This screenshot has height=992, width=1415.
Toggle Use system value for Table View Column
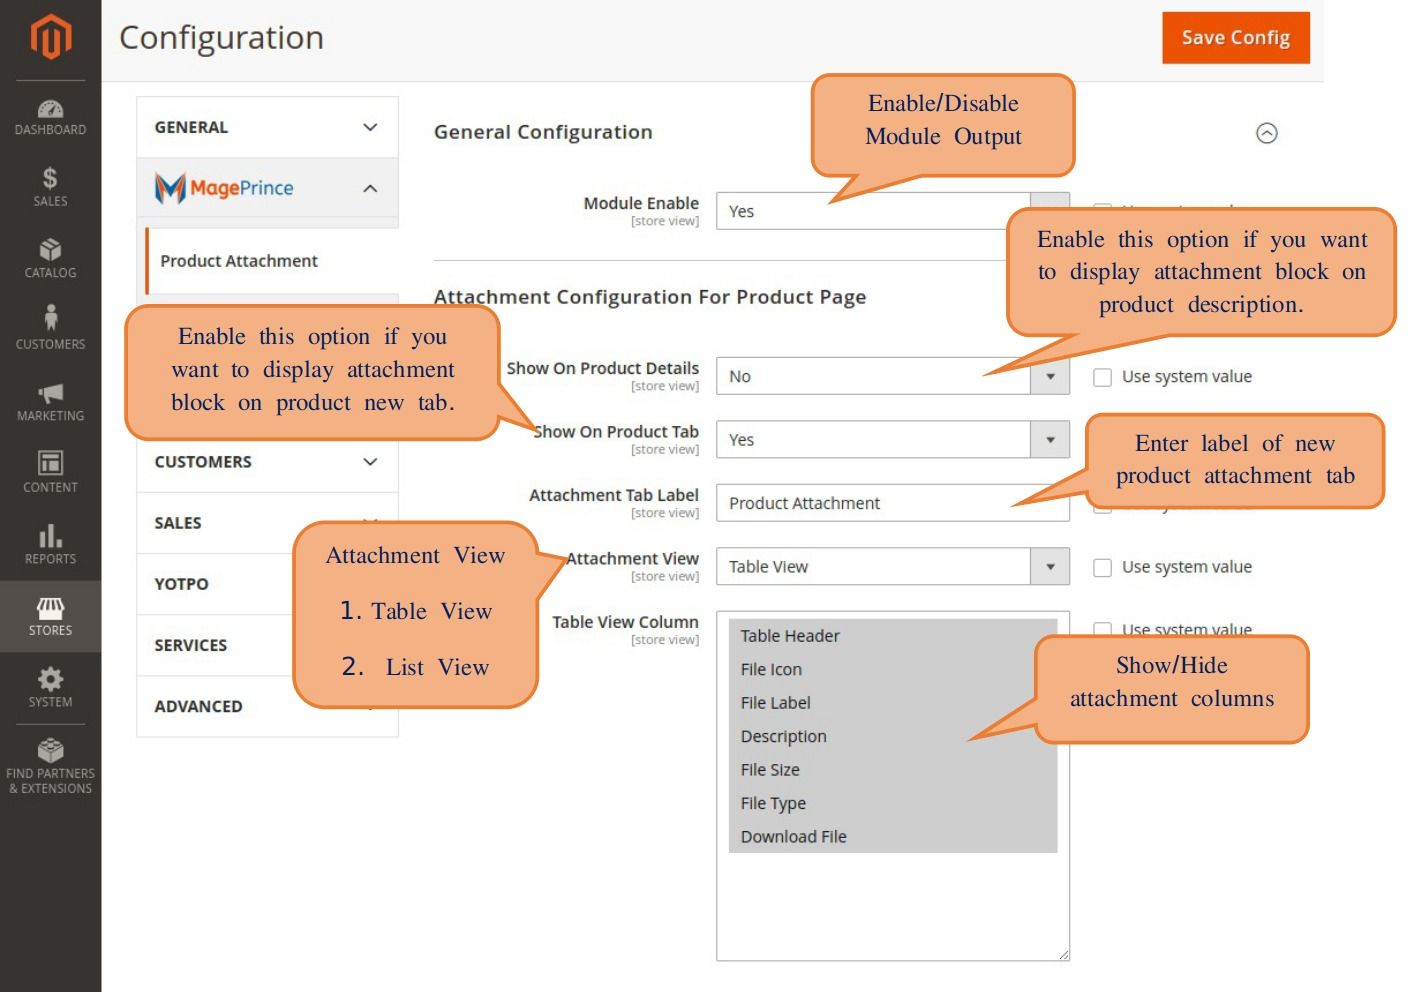[1102, 630]
